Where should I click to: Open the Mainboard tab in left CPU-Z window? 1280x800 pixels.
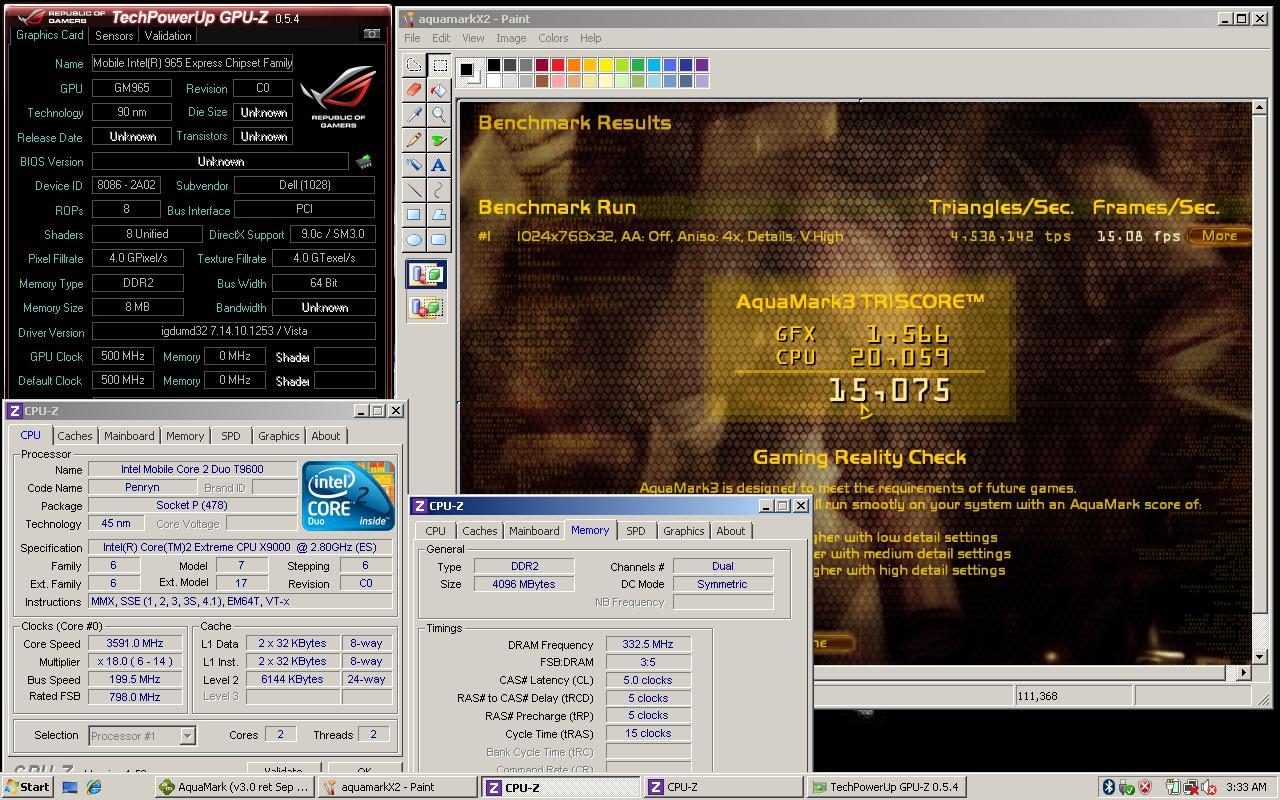tap(129, 436)
